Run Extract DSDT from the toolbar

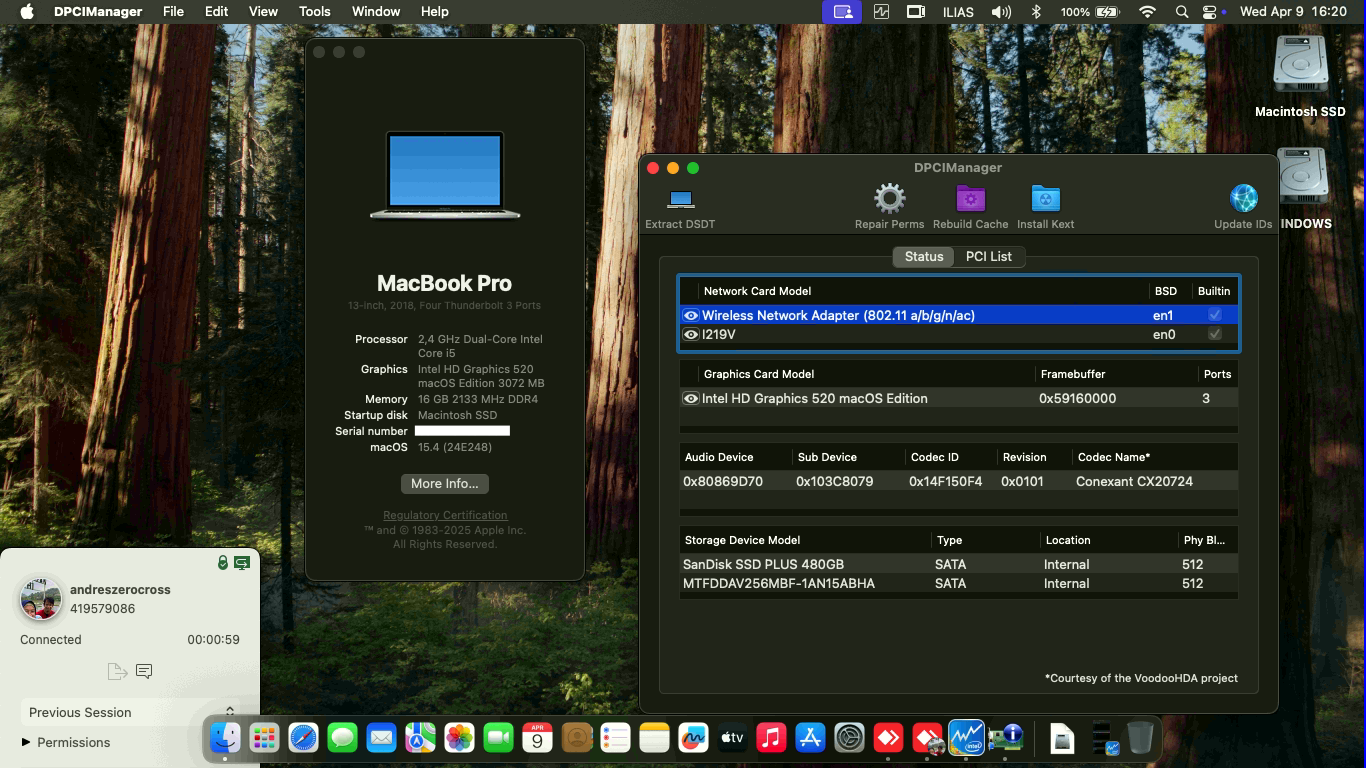point(680,200)
